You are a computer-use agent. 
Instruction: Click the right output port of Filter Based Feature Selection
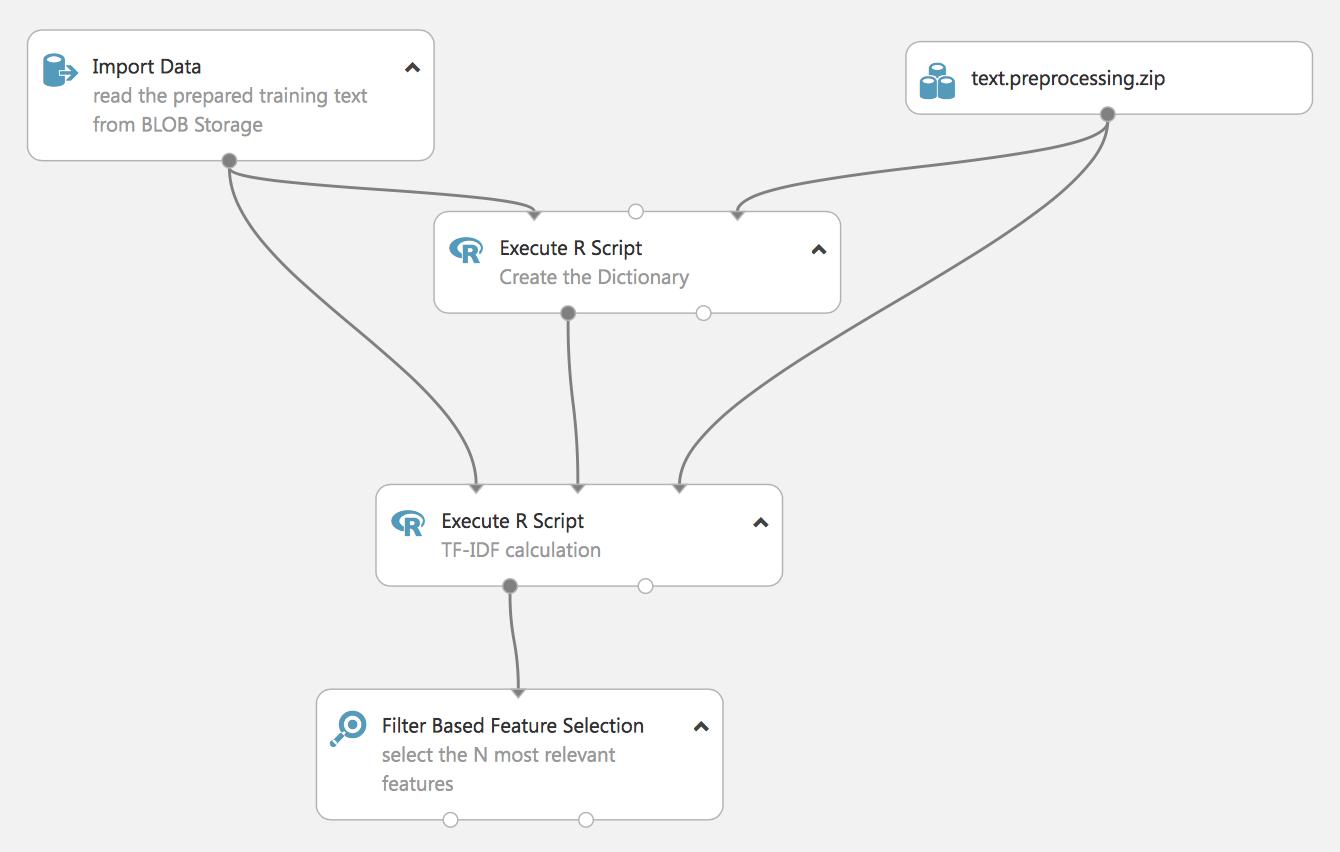pos(586,820)
